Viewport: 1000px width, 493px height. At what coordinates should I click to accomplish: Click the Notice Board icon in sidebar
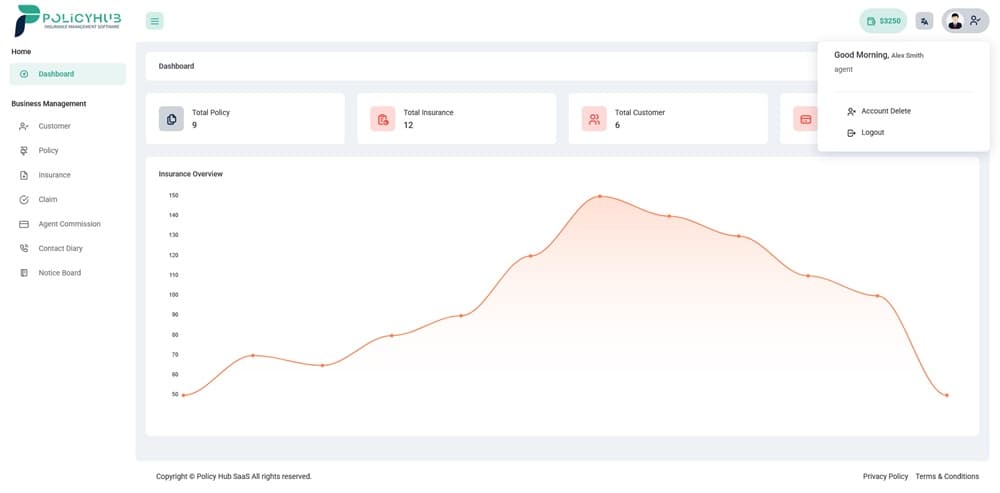24,273
